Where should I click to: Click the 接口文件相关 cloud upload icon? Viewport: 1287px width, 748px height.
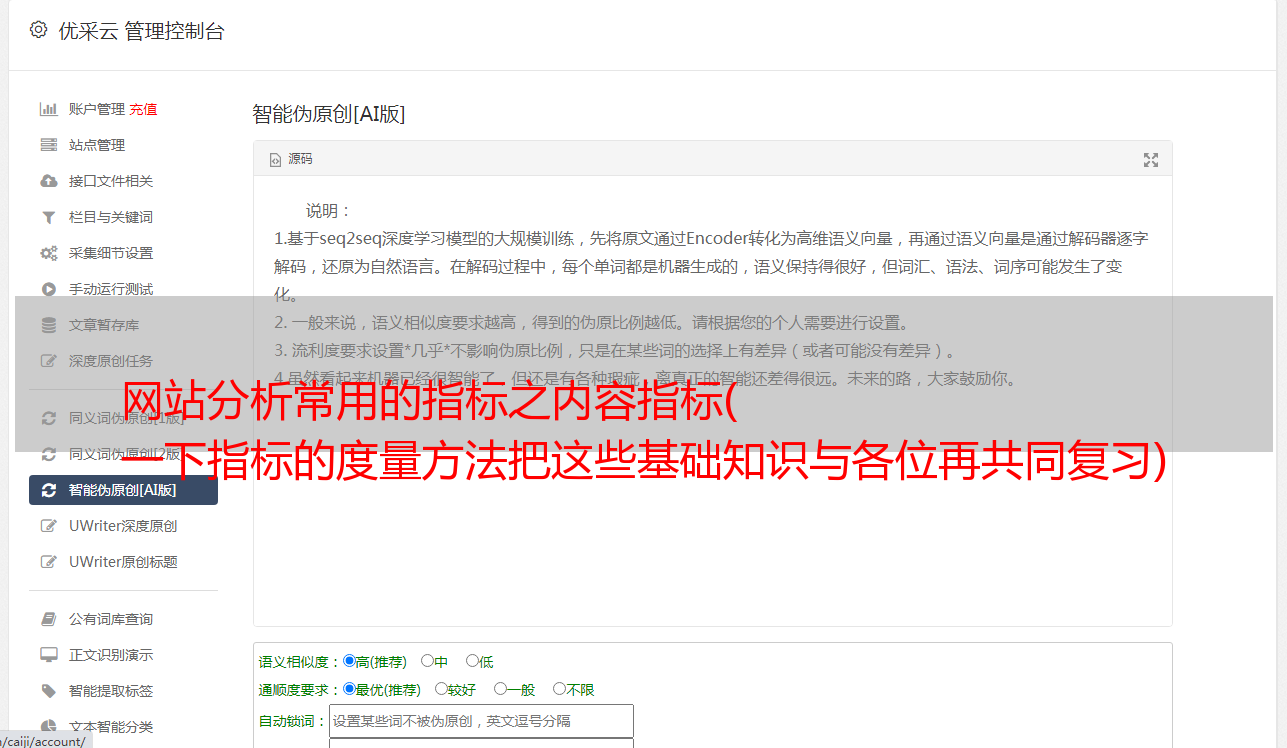pyautogui.click(x=48, y=181)
